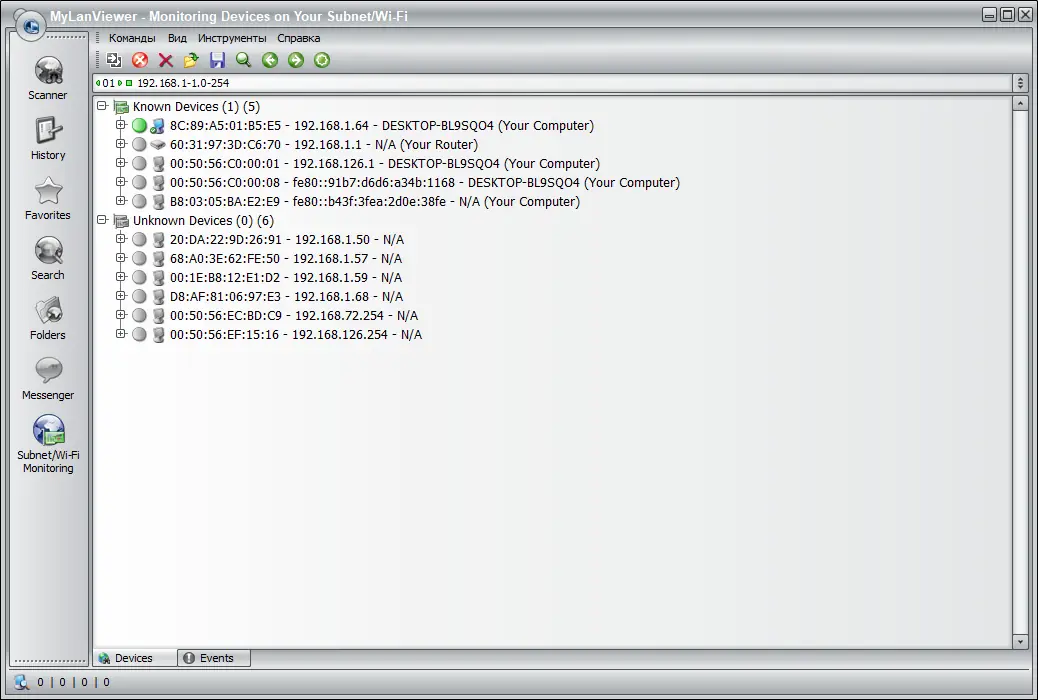Expand the 8C:89:A5:01:B5:E5 device node

click(x=120, y=125)
